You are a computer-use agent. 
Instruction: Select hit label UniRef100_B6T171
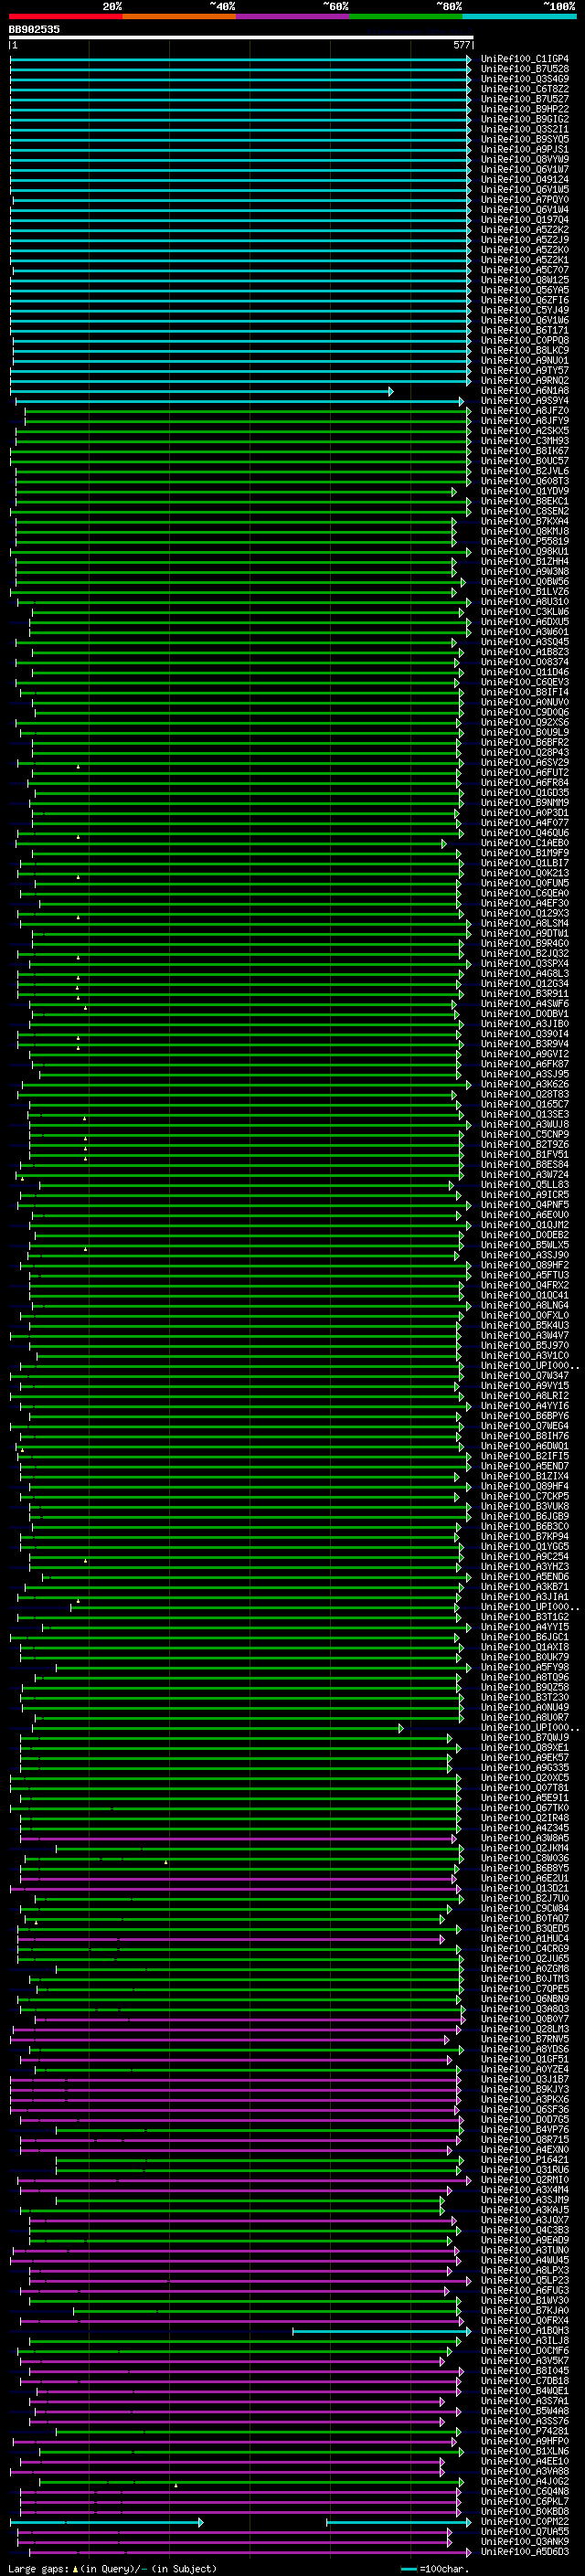tap(524, 330)
